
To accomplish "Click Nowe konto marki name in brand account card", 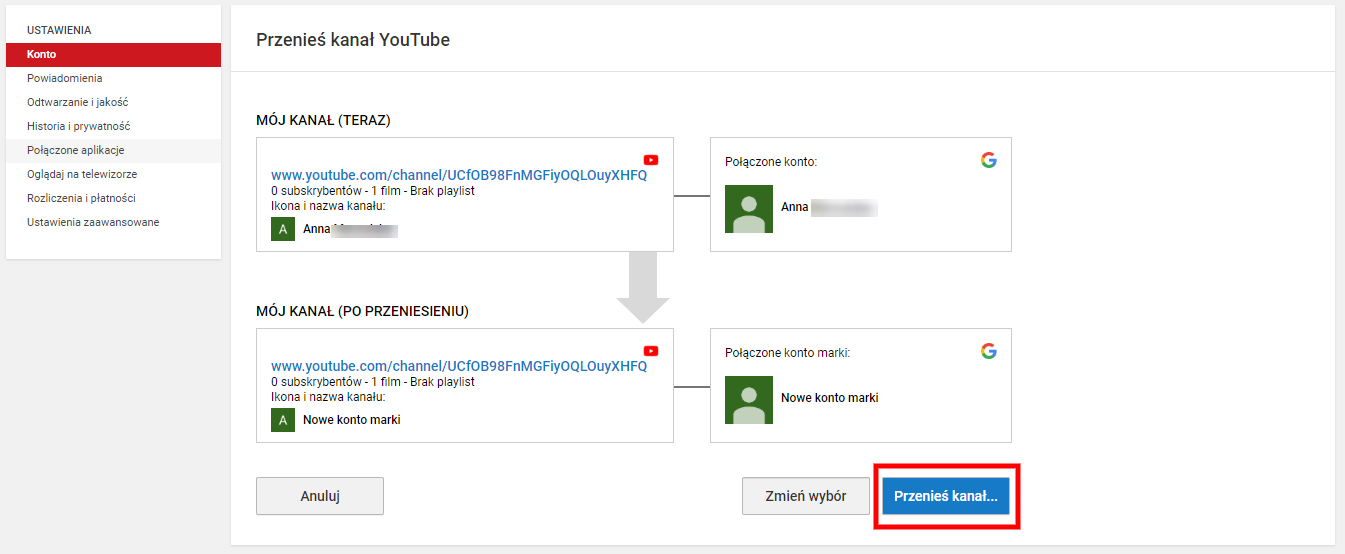I will (x=830, y=398).
